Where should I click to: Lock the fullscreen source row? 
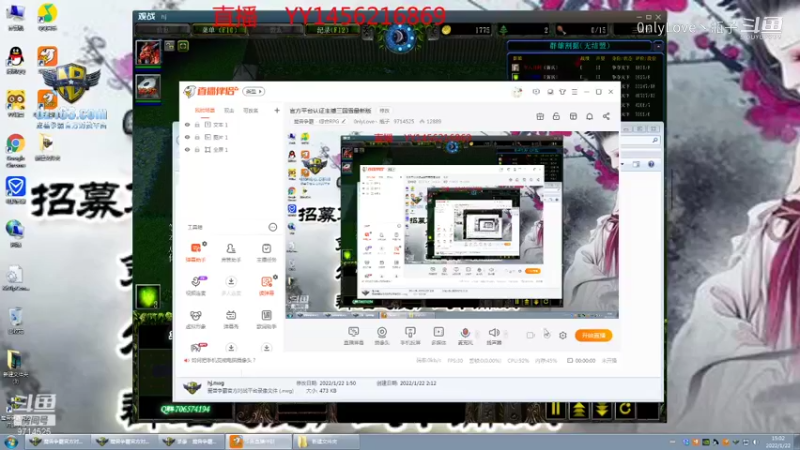197,149
